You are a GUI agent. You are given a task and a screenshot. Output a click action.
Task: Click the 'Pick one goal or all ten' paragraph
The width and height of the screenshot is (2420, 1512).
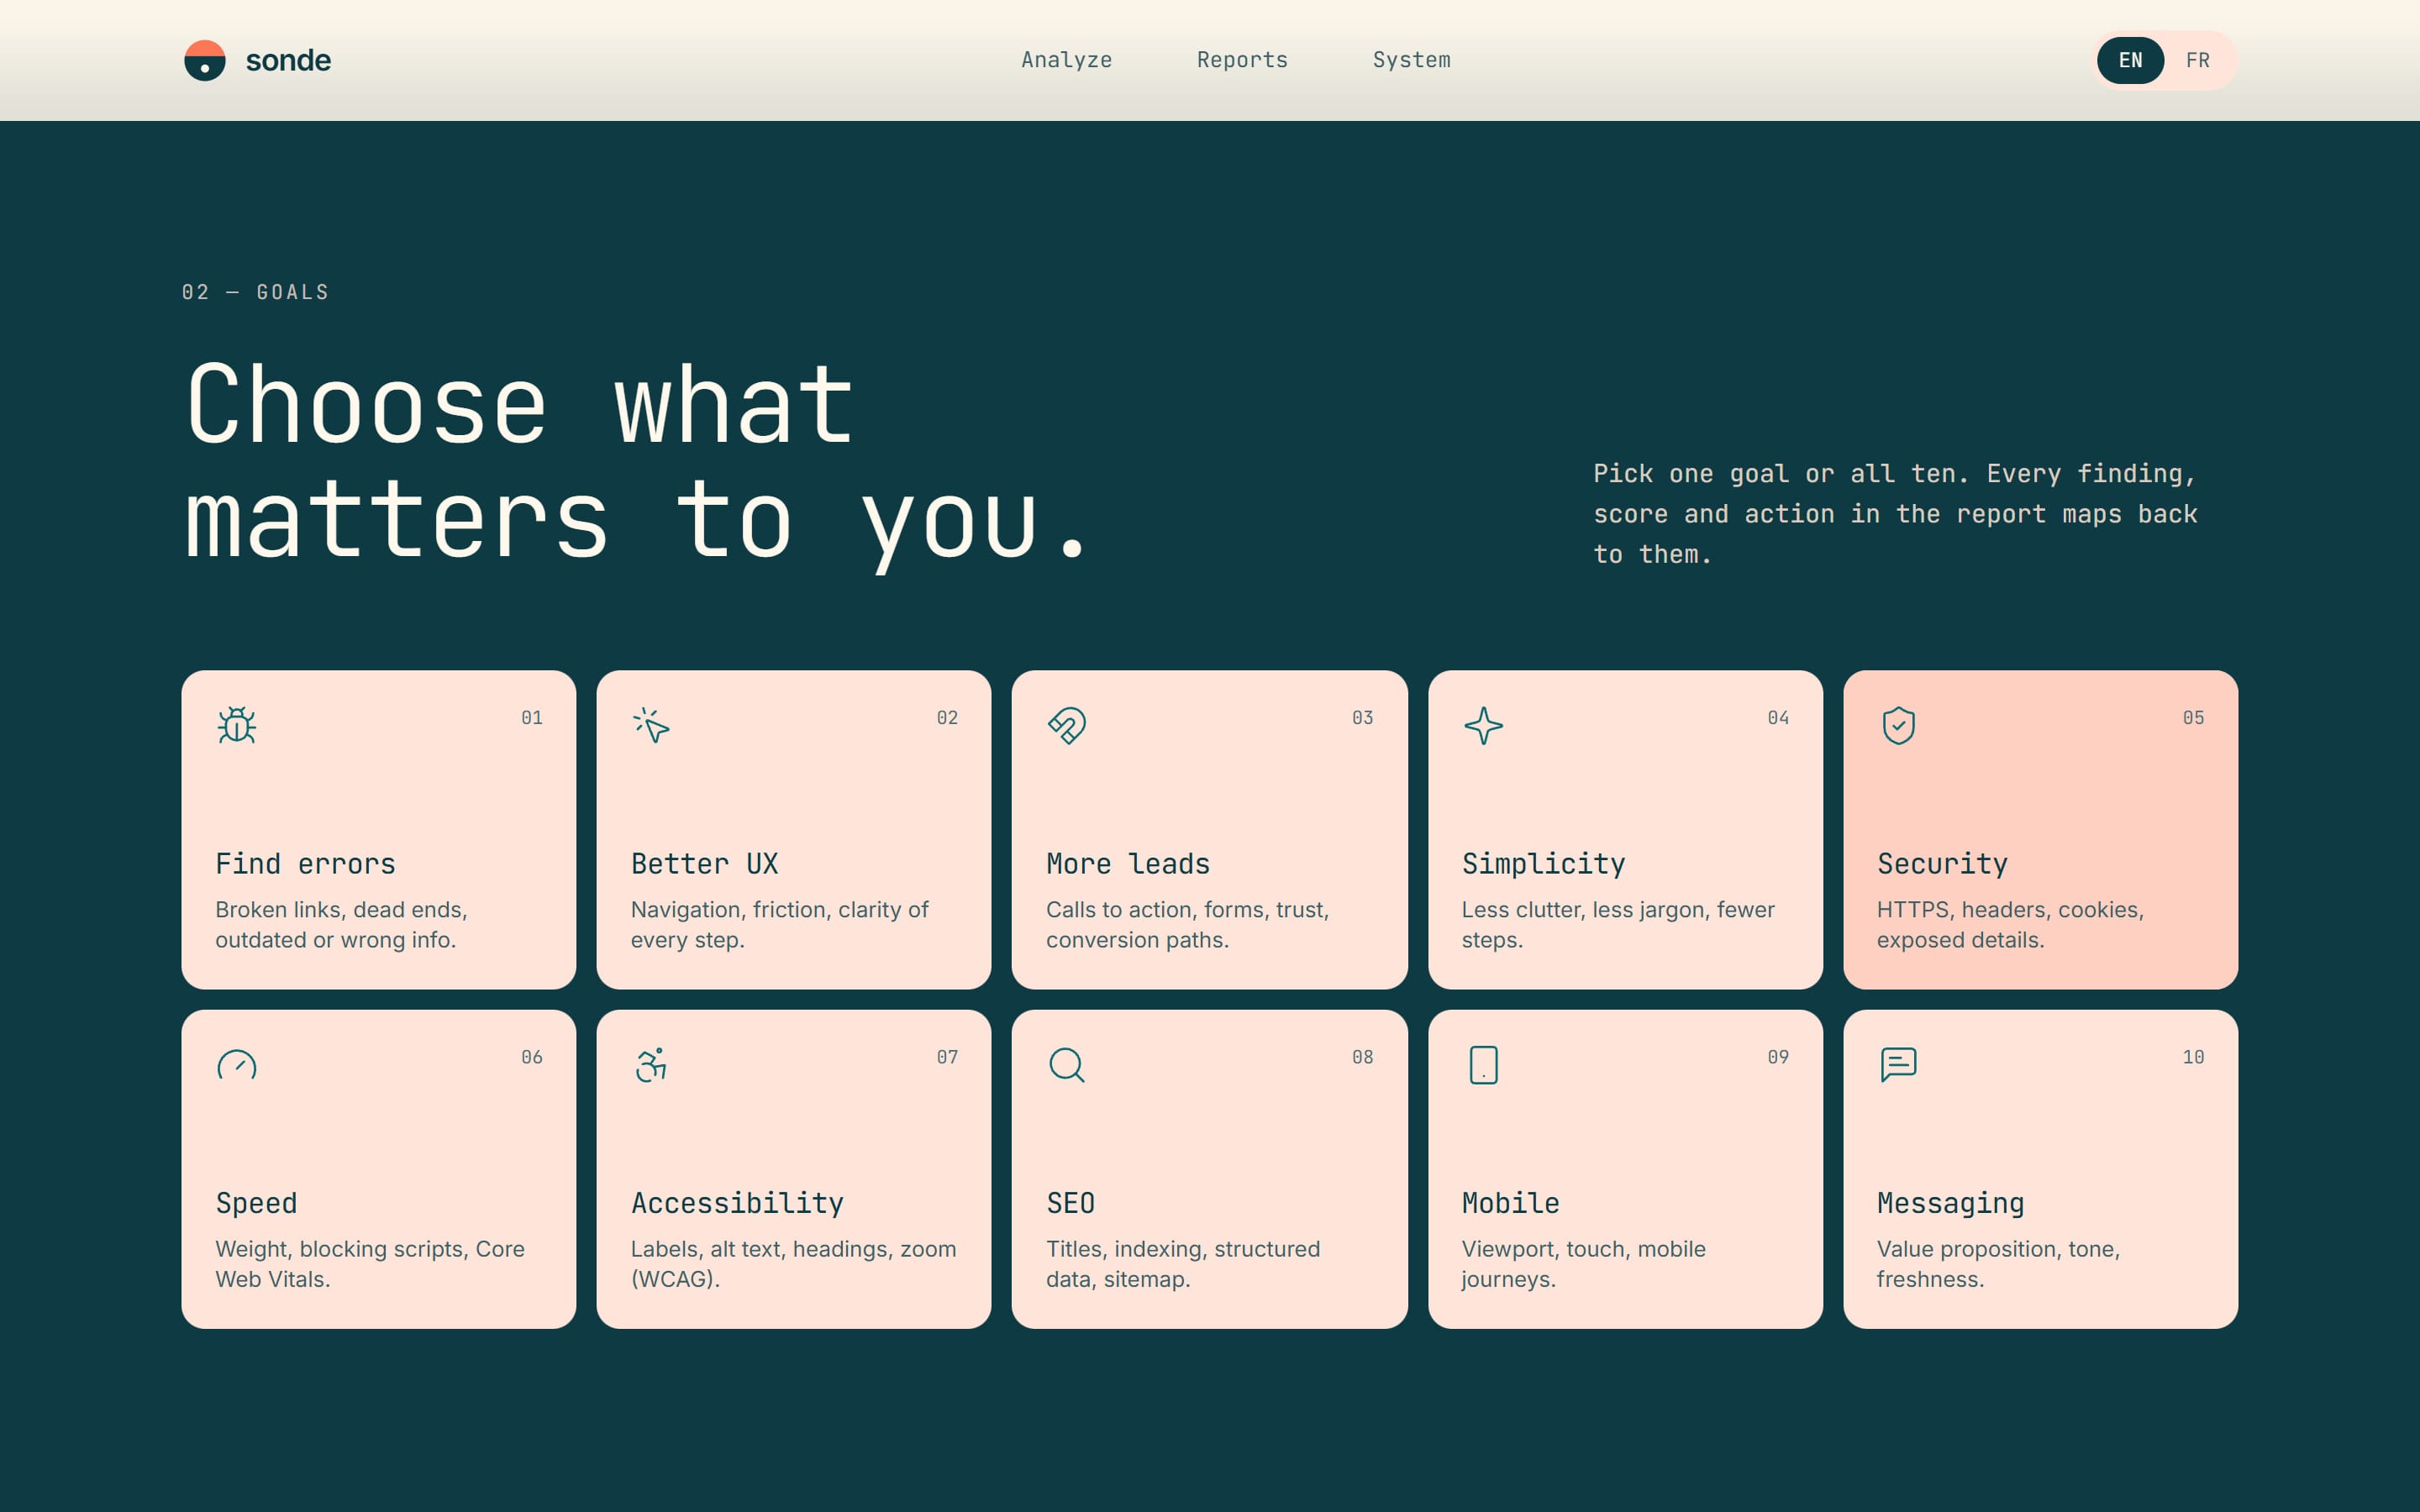(1895, 513)
